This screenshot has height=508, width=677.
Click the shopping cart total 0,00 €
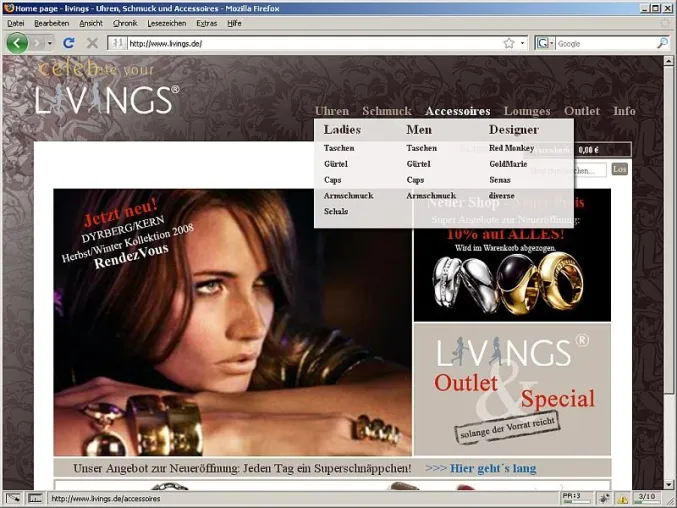[588, 150]
